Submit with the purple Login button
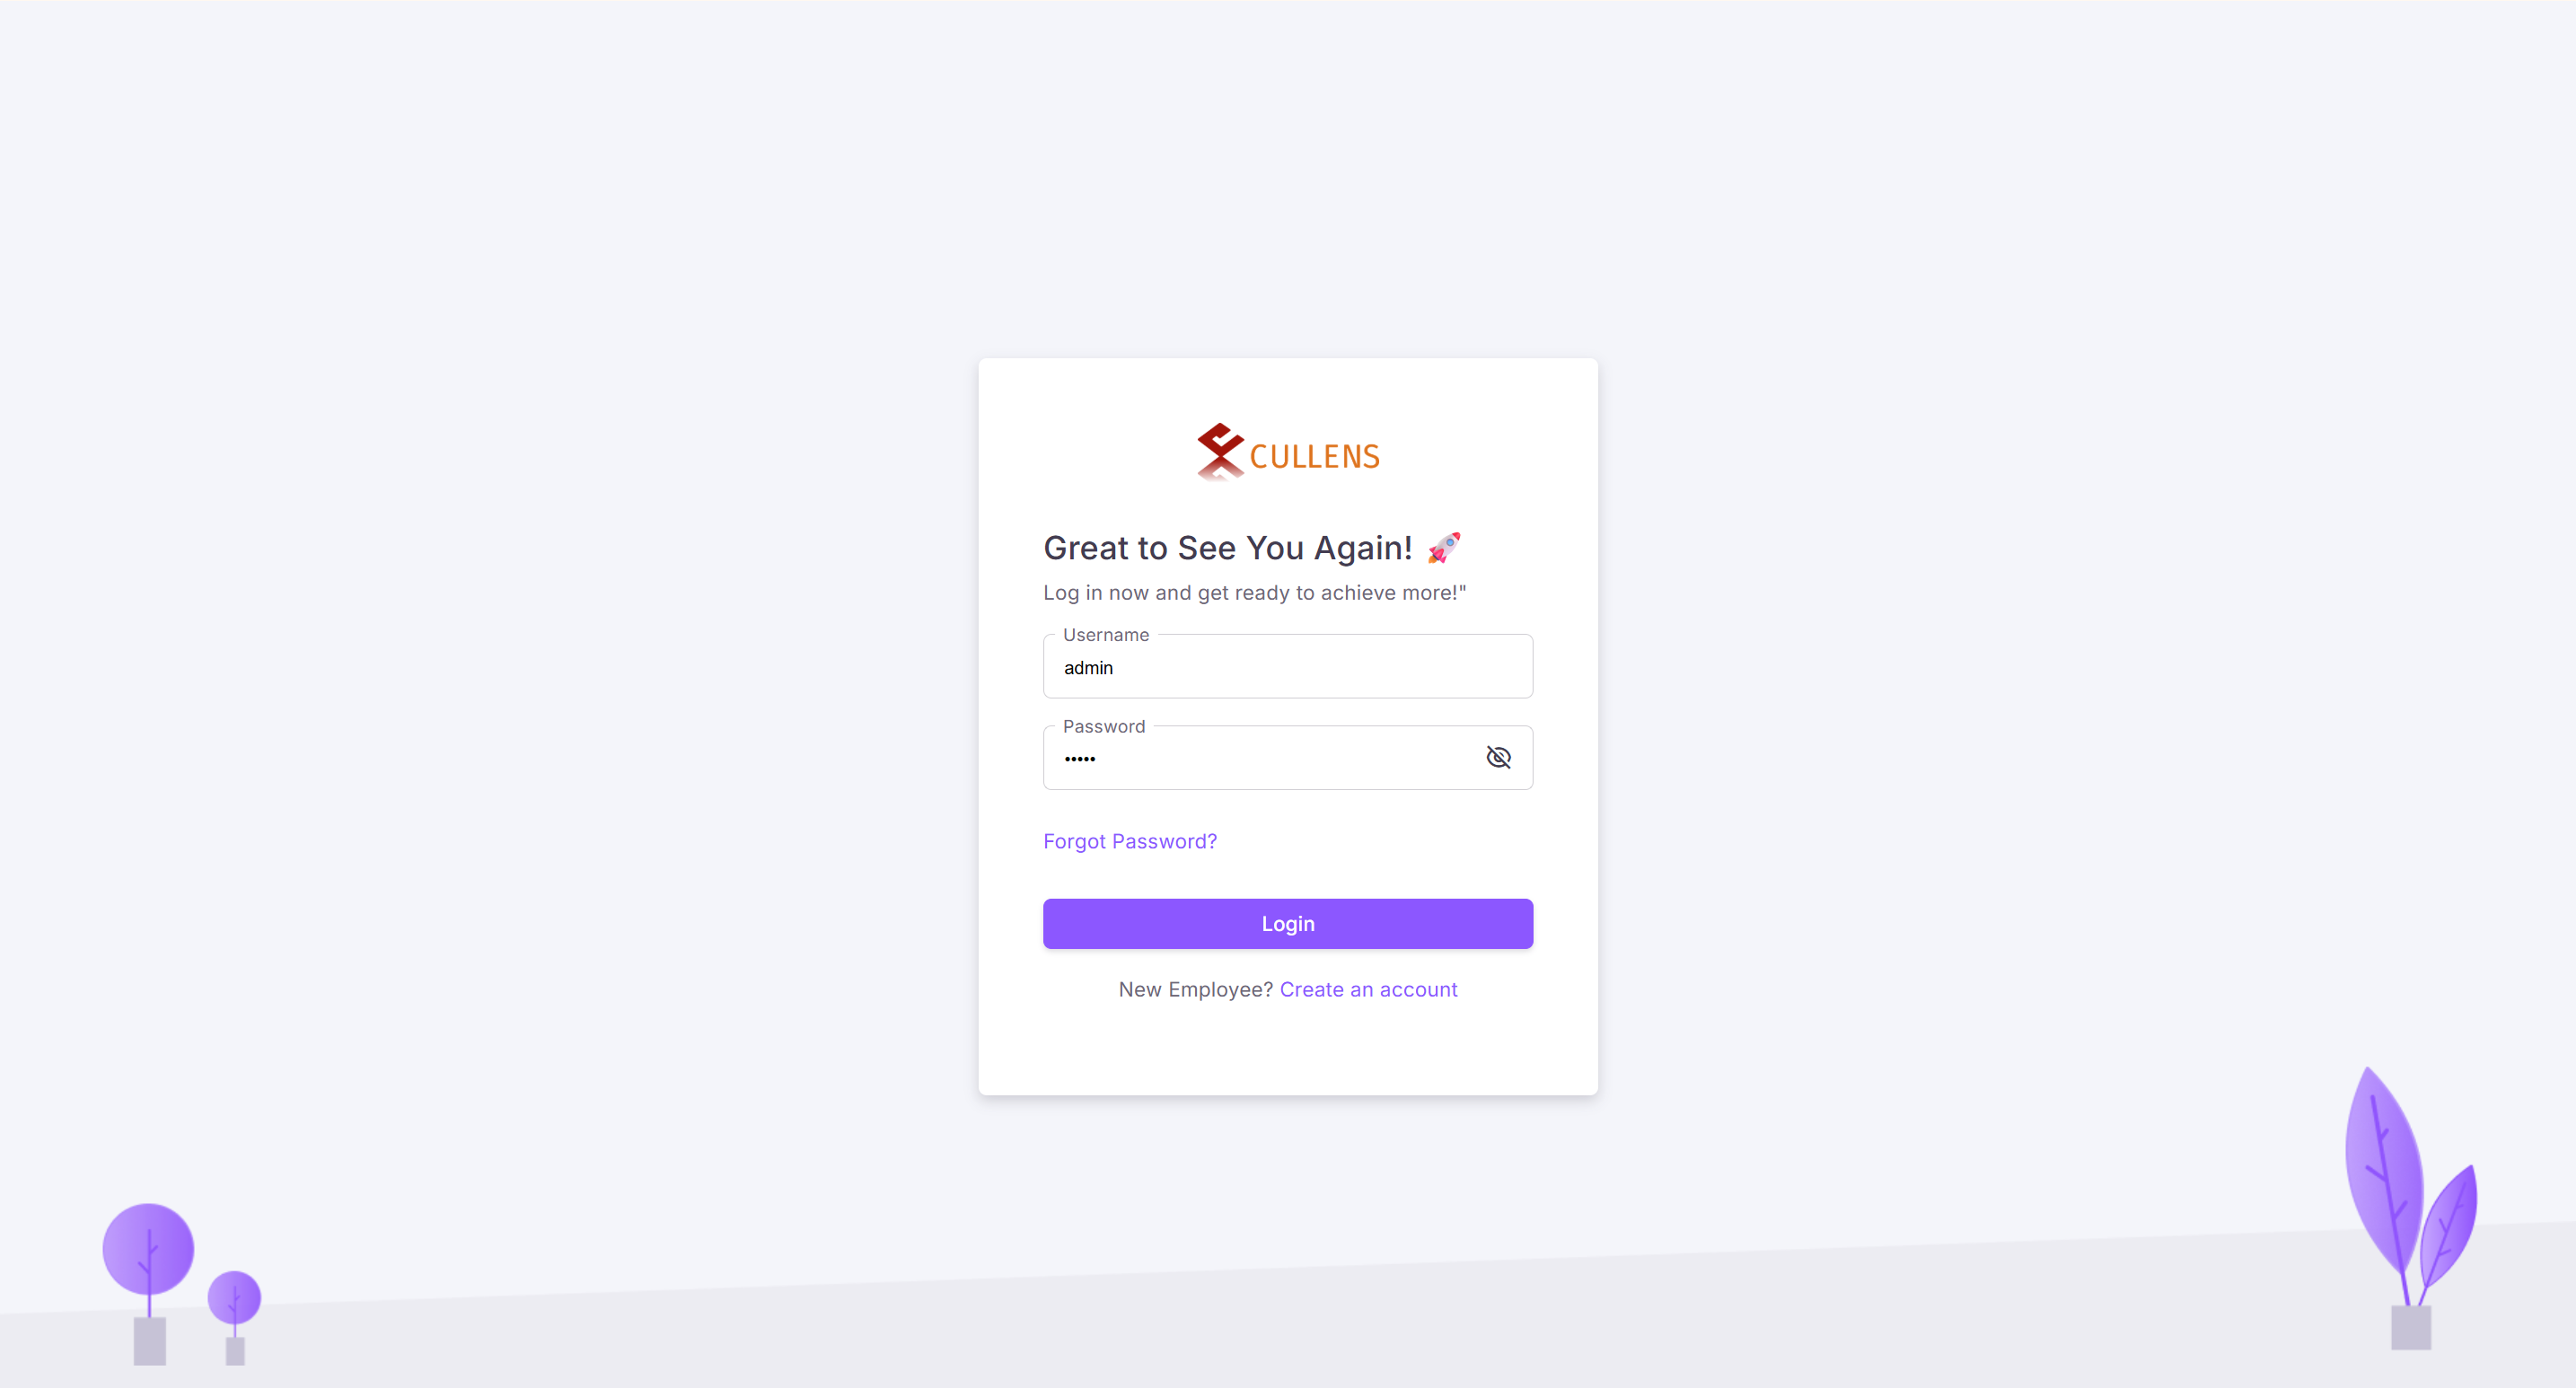Image resolution: width=2576 pixels, height=1388 pixels. point(1288,924)
